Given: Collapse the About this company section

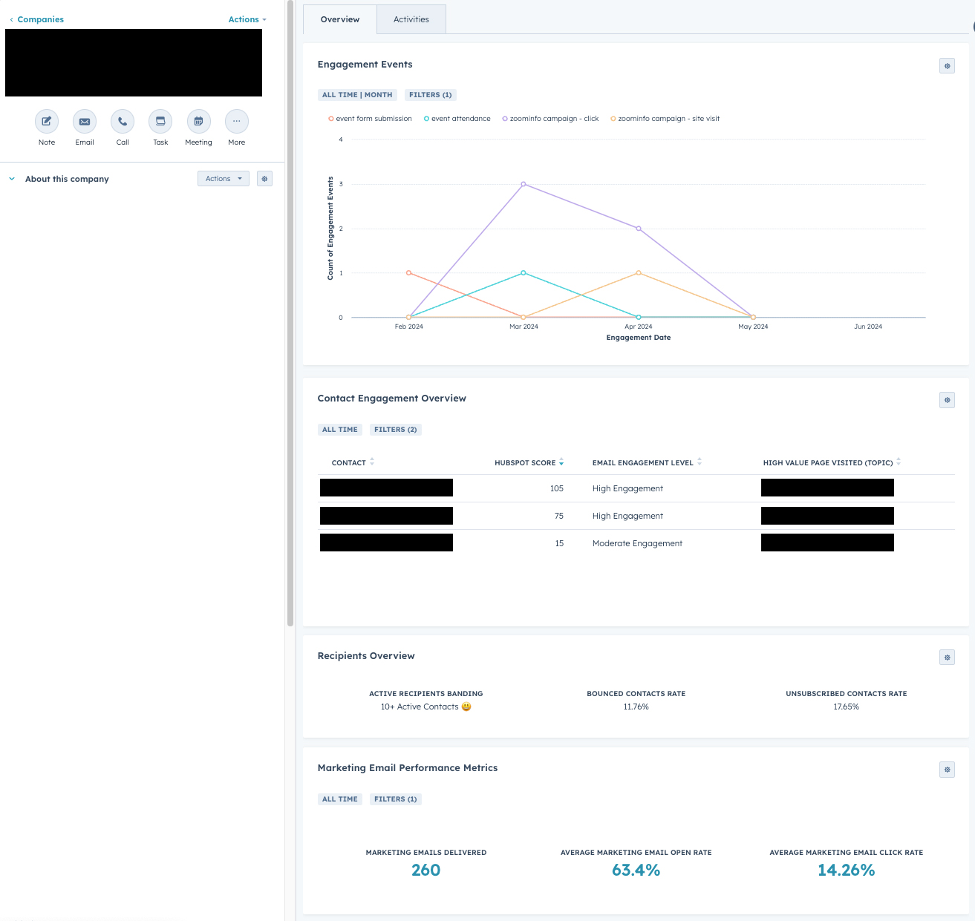Looking at the screenshot, I should click(12, 179).
